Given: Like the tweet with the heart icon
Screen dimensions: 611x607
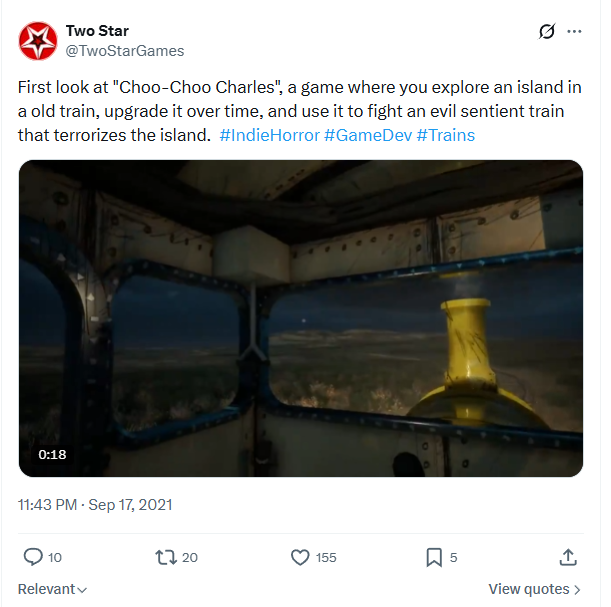Looking at the screenshot, I should pos(299,557).
